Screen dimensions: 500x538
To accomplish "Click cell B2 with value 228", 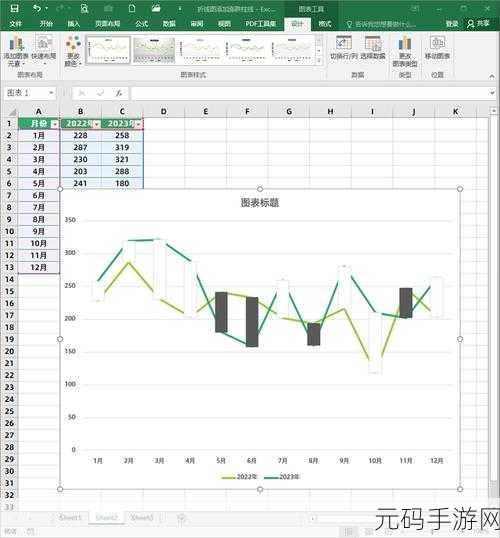I will click(80, 136).
